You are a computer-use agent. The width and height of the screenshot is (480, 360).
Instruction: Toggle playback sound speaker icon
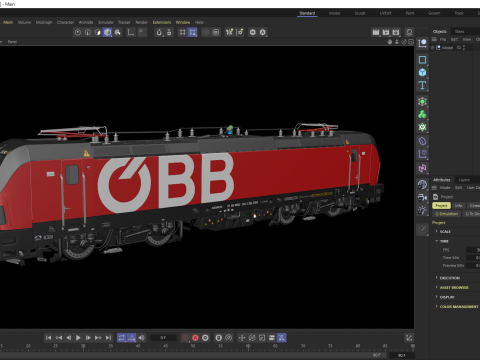point(142,338)
